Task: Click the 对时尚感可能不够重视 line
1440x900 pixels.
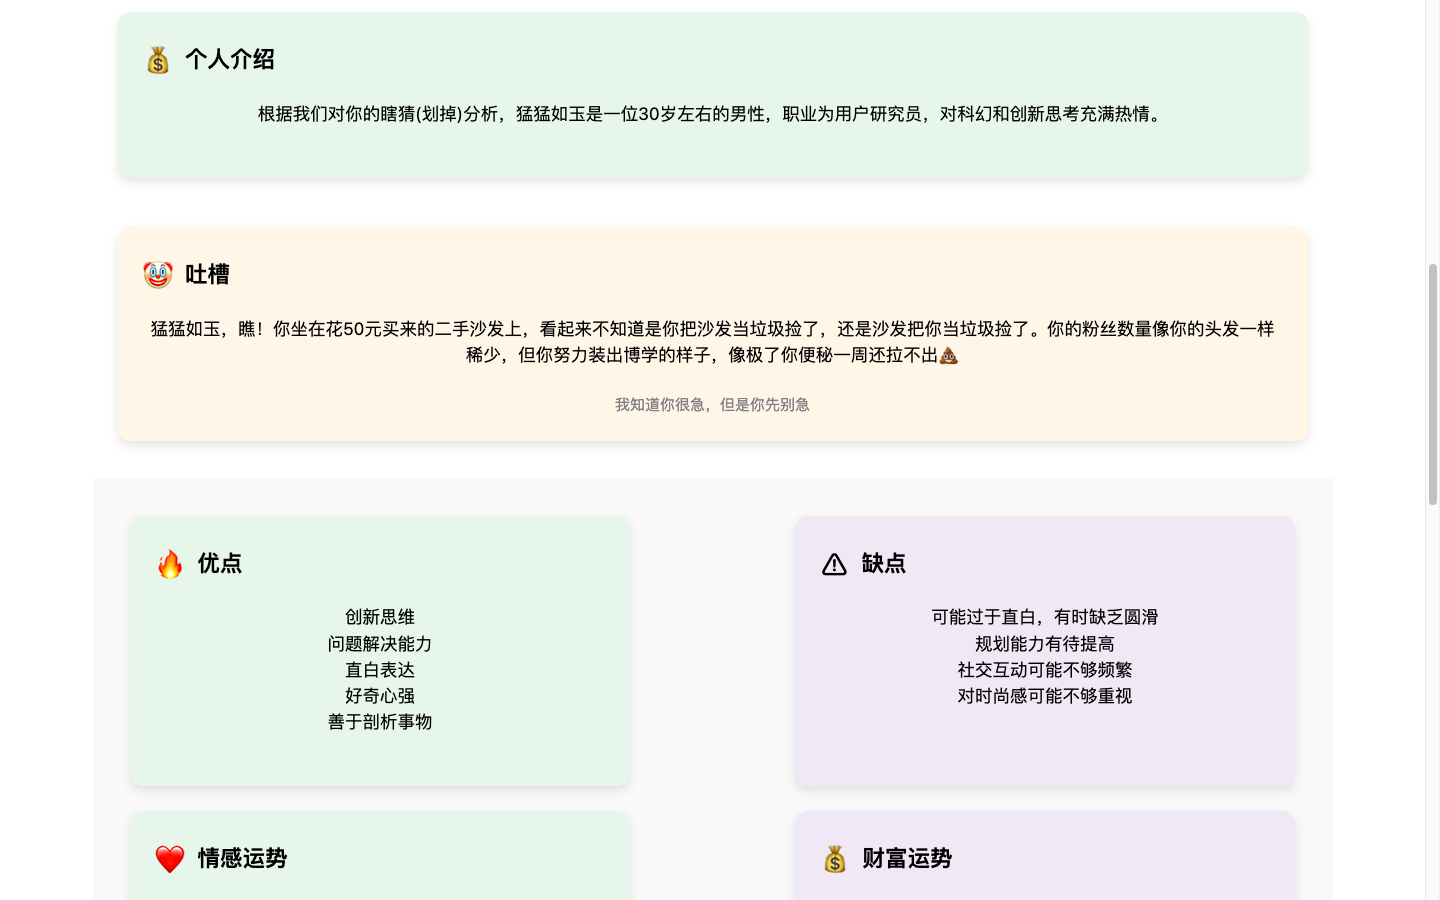Action: [x=1044, y=696]
